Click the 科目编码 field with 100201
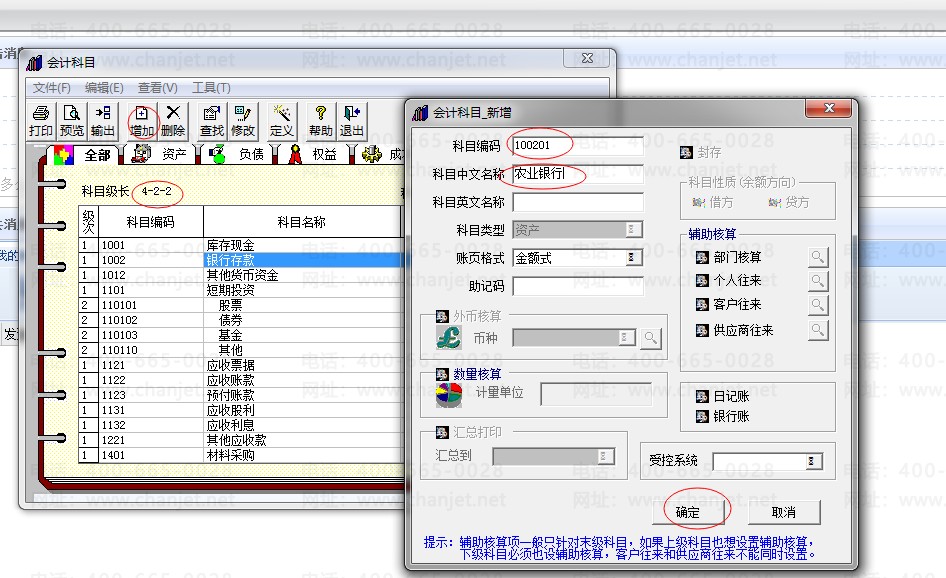946x578 pixels. click(x=577, y=145)
